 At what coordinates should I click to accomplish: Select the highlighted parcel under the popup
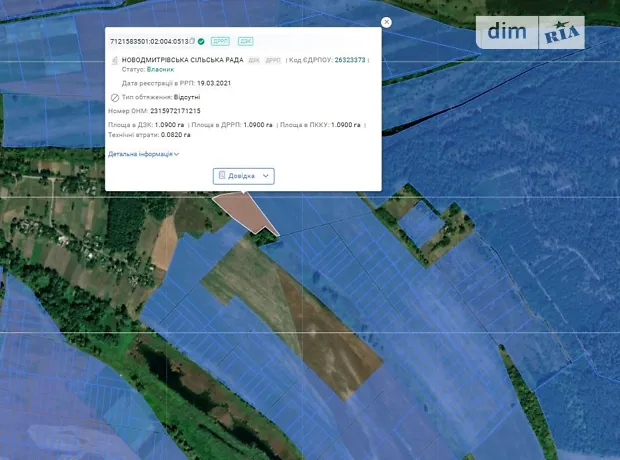pyautogui.click(x=240, y=209)
